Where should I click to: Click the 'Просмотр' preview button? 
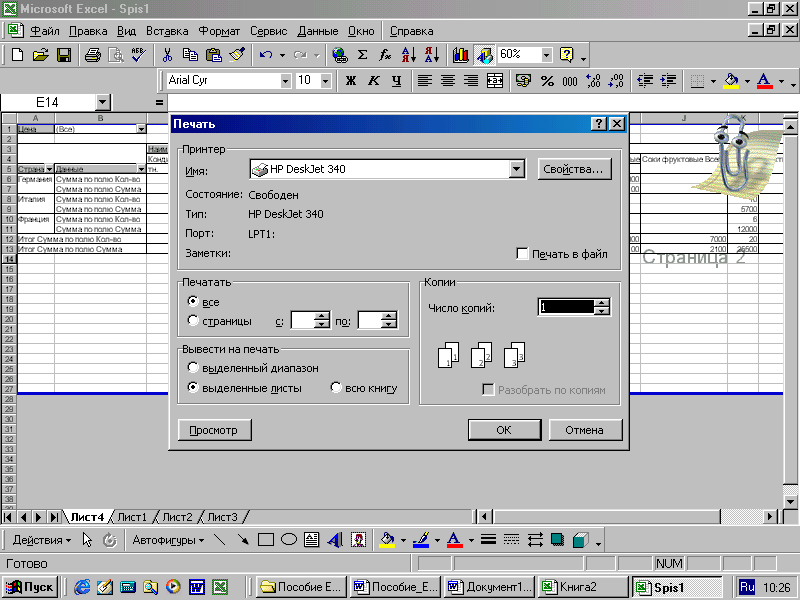(x=214, y=430)
